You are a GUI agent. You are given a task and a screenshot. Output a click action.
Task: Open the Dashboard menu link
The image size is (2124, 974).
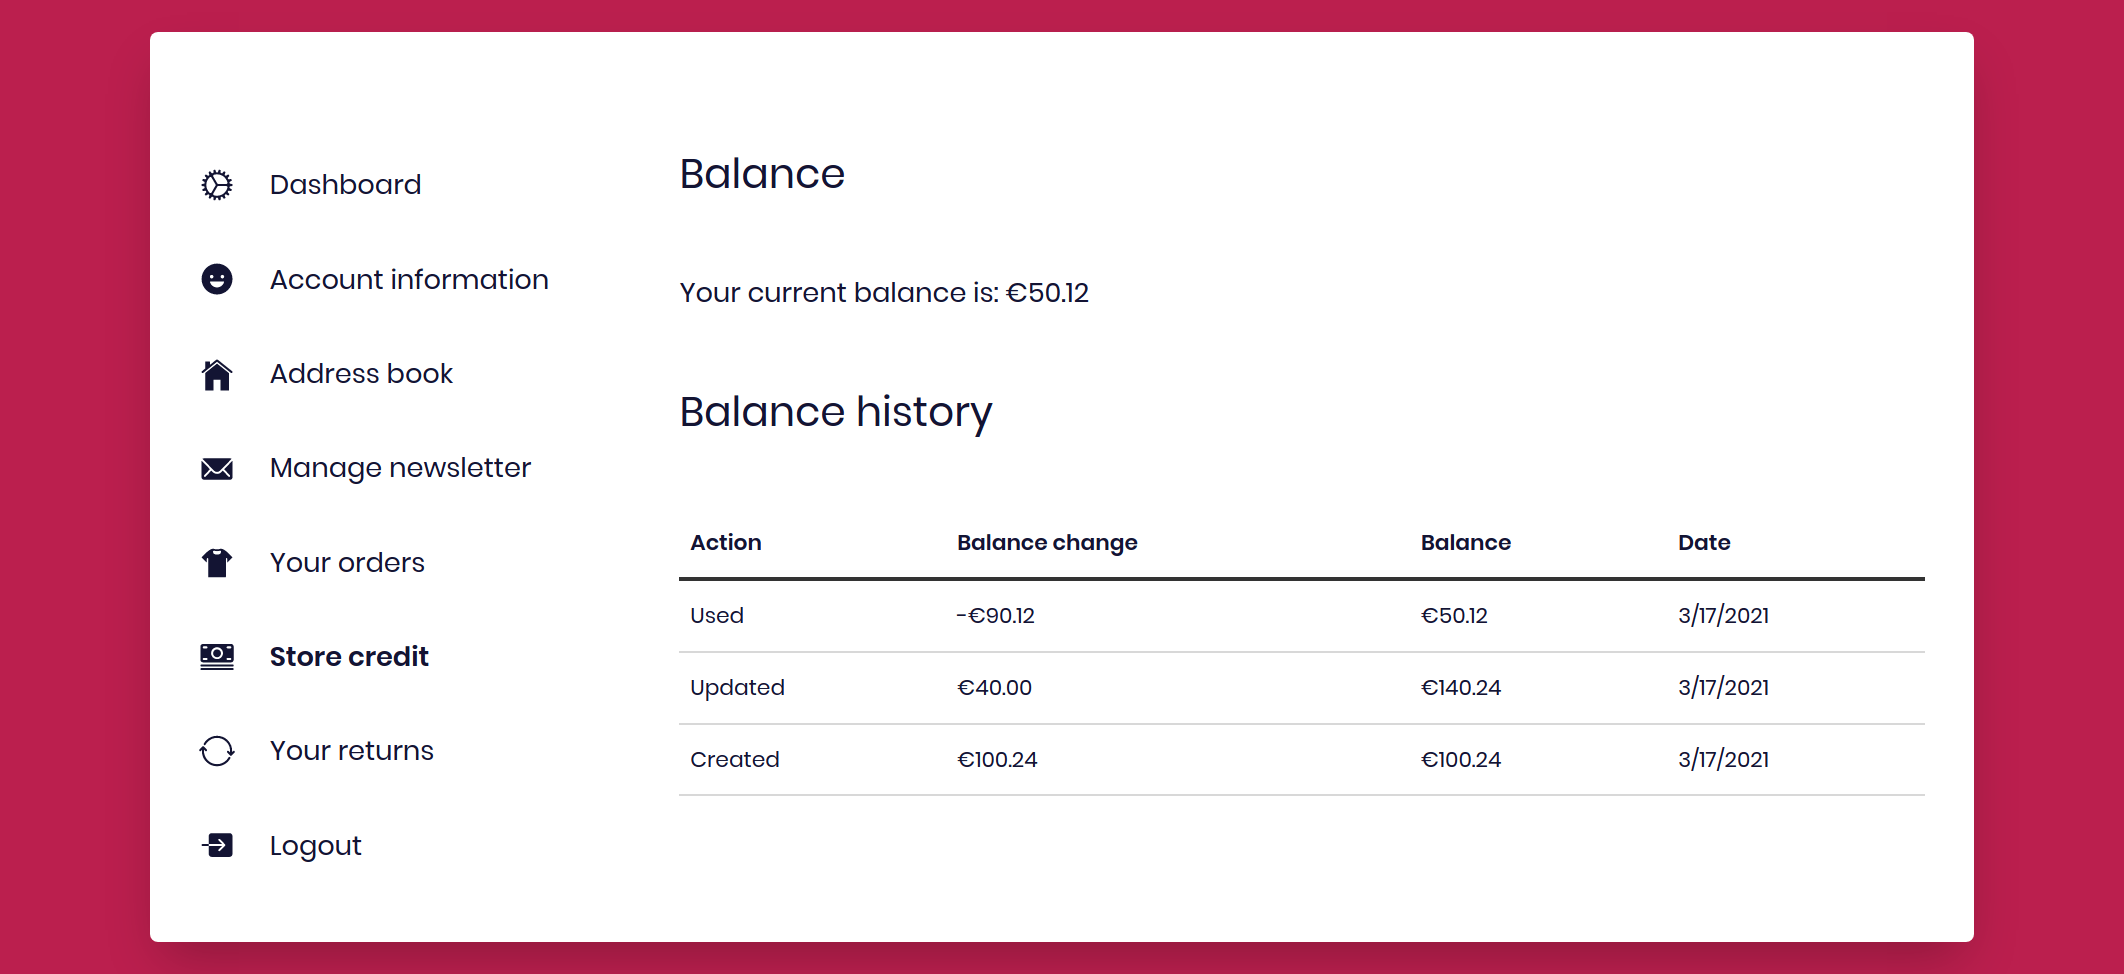(x=346, y=185)
